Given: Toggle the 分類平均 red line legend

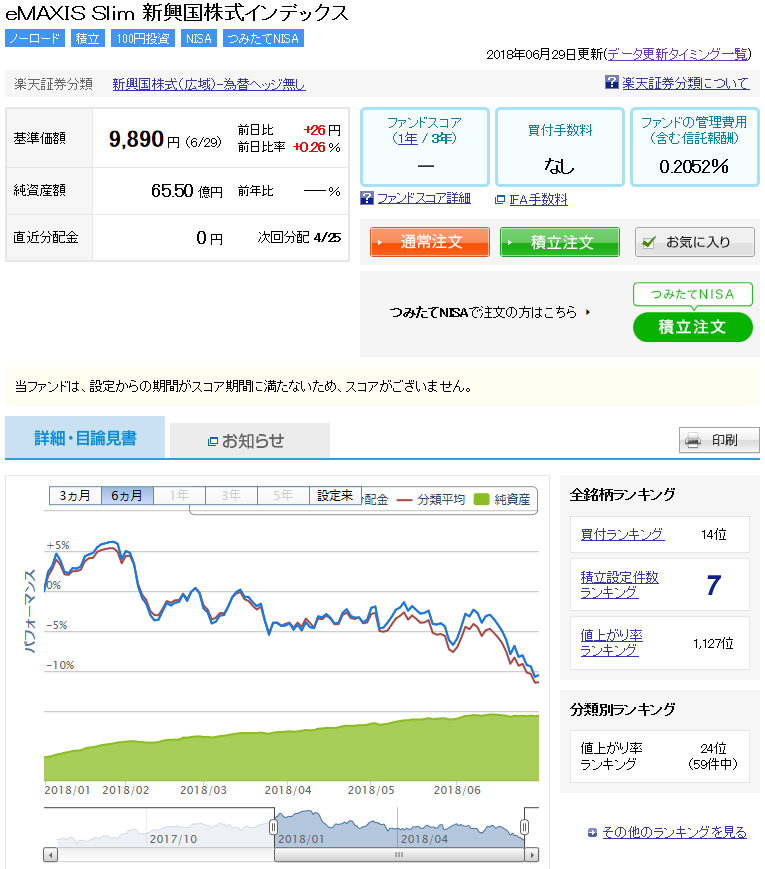Looking at the screenshot, I should [431, 499].
